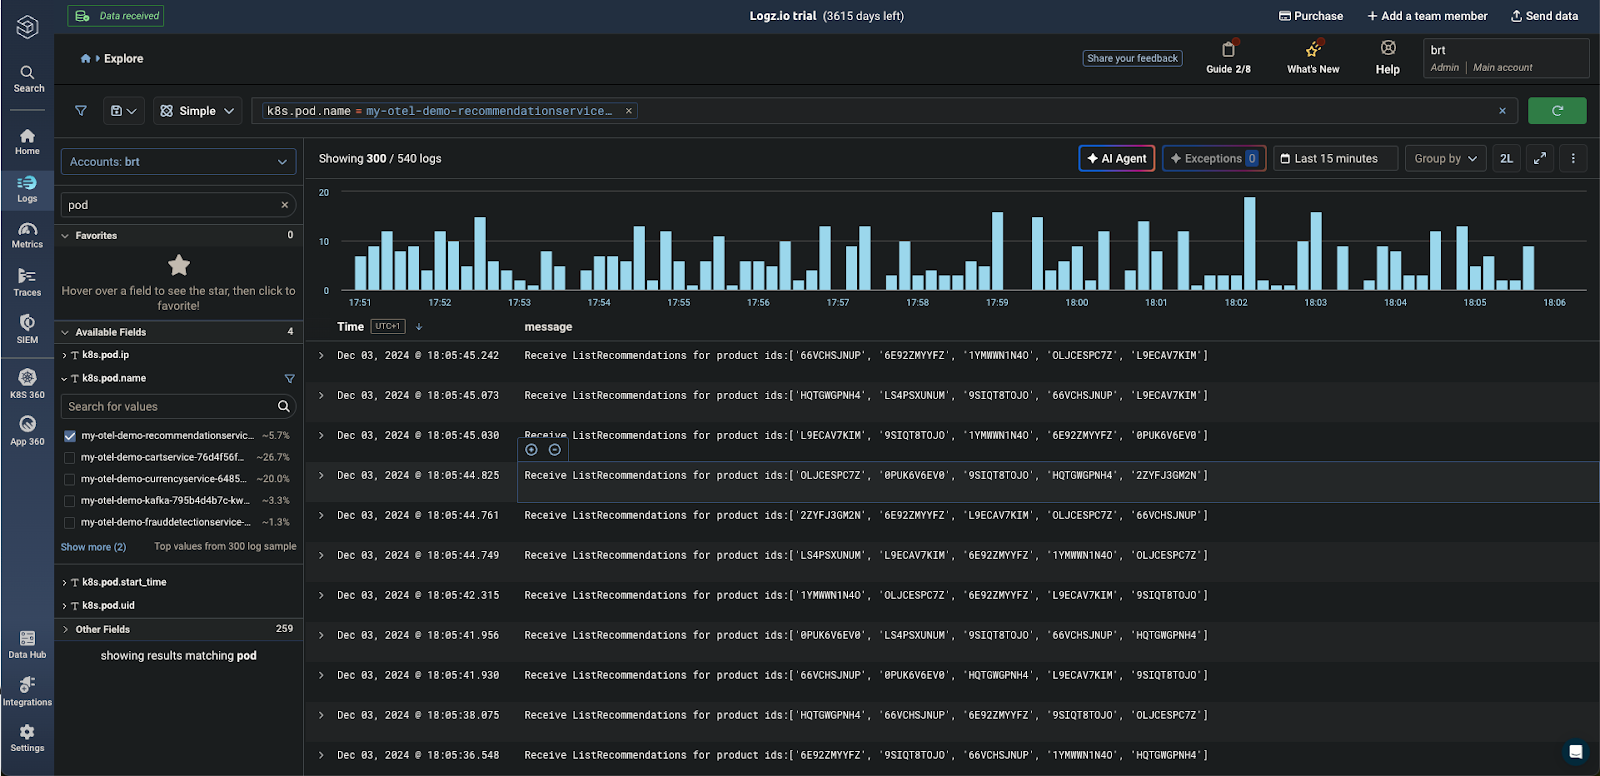
Task: Expand the log view to fullscreen
Action: point(1540,158)
